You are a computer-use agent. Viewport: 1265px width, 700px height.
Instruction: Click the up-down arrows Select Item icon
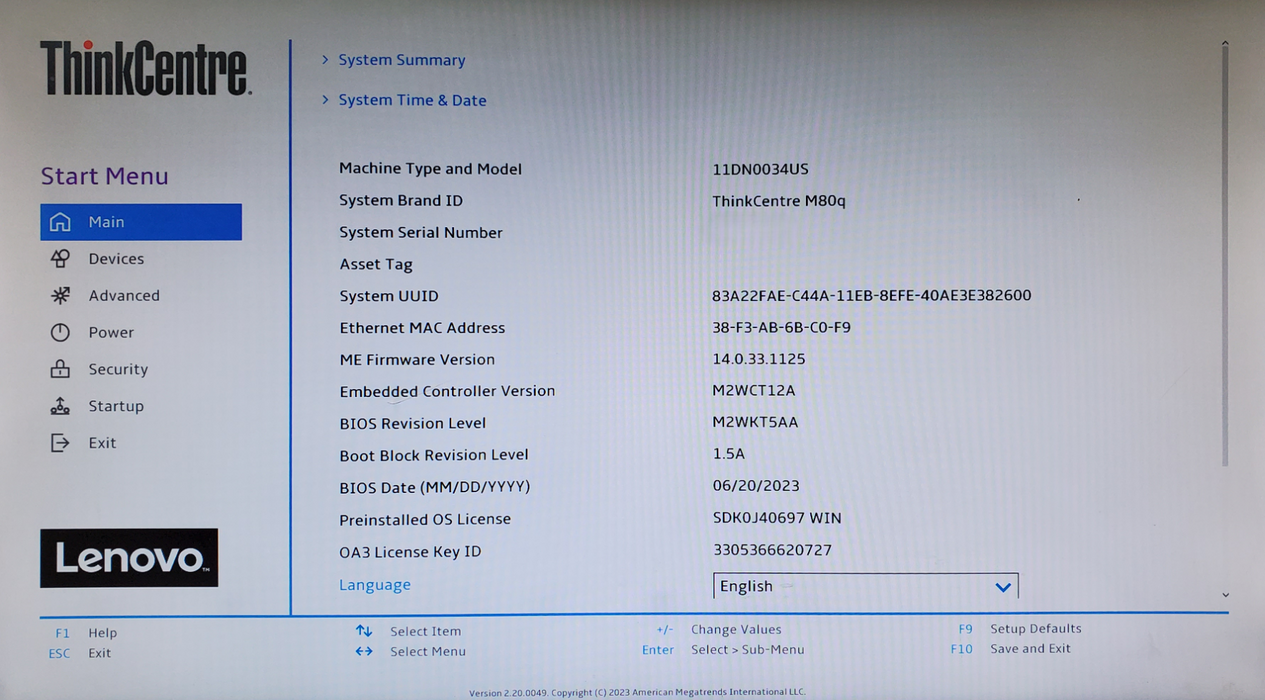[x=364, y=631]
